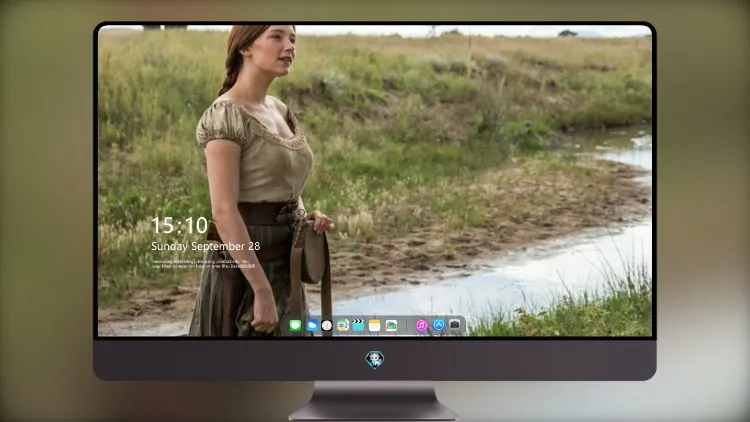Click the date text 'Sunday September 28'
Screen dimensions: 750x422
(206, 246)
